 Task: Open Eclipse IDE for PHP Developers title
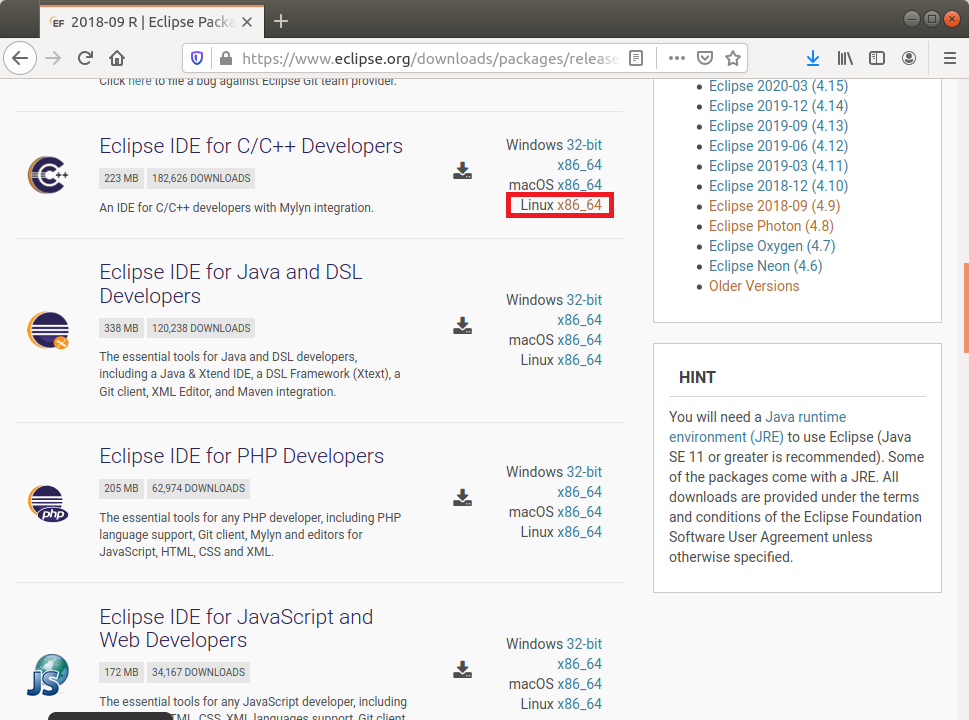click(242, 456)
